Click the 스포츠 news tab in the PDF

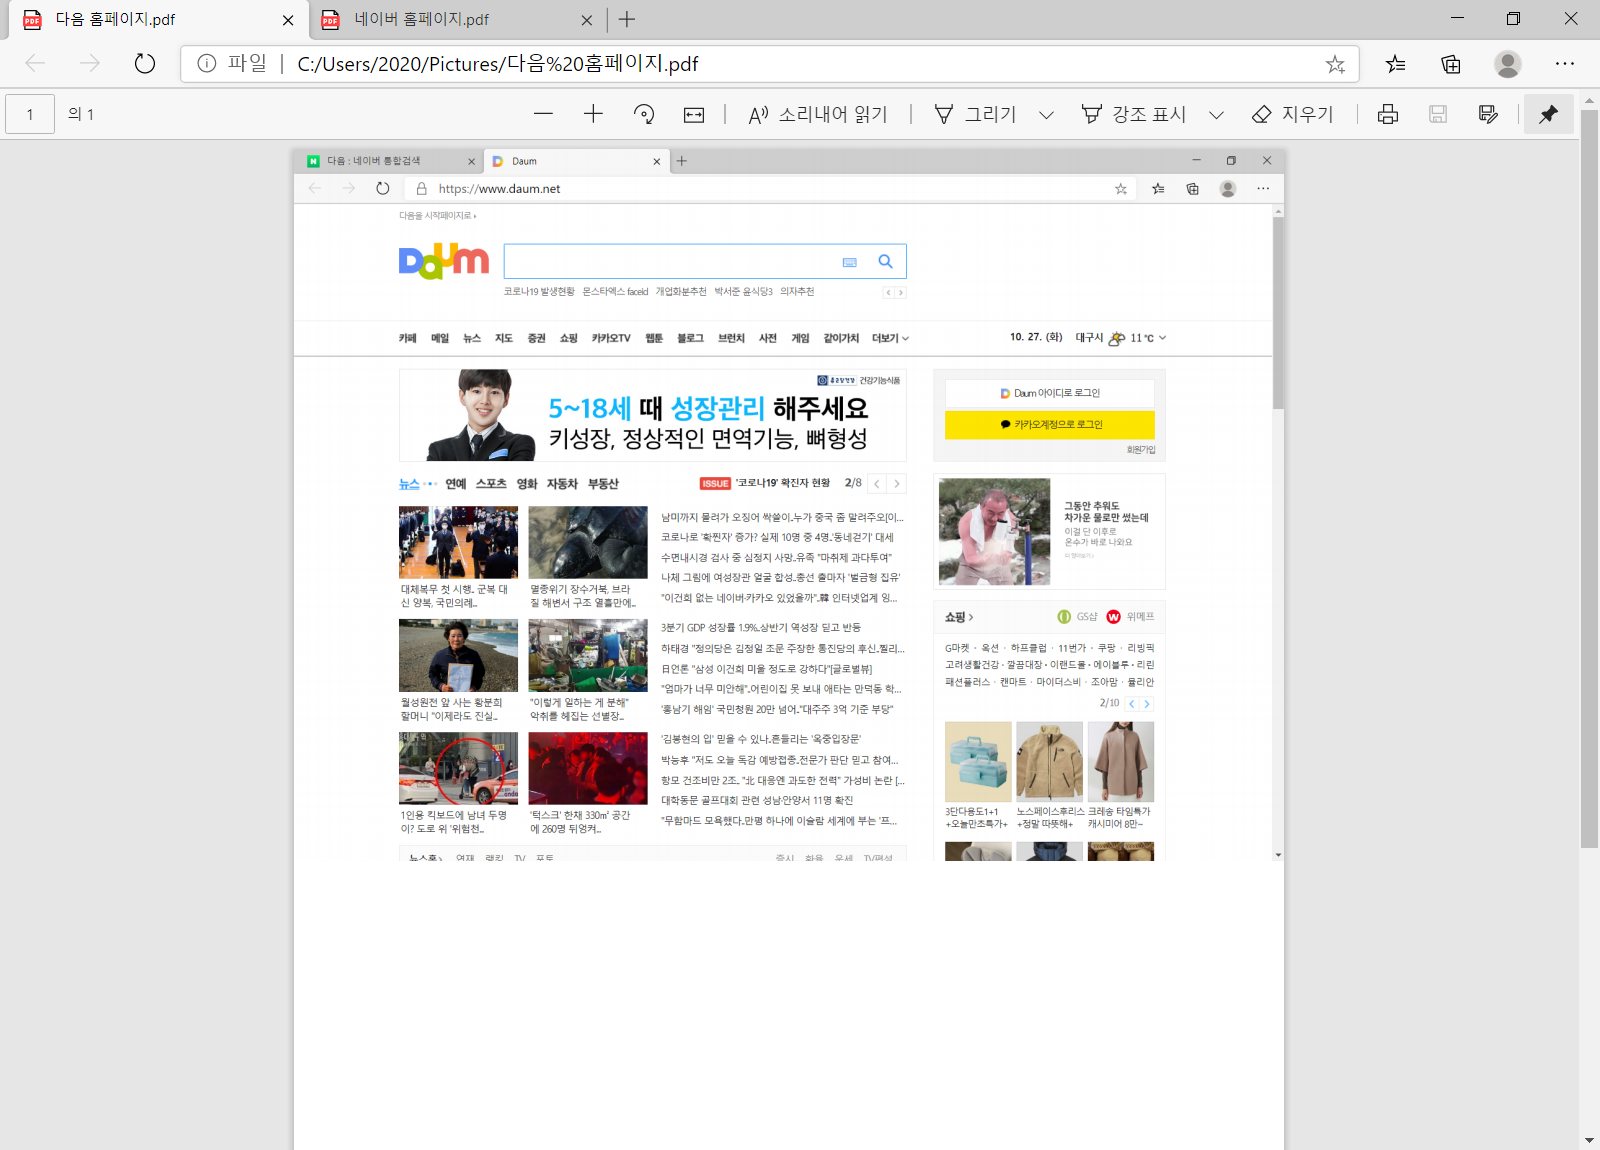491,484
